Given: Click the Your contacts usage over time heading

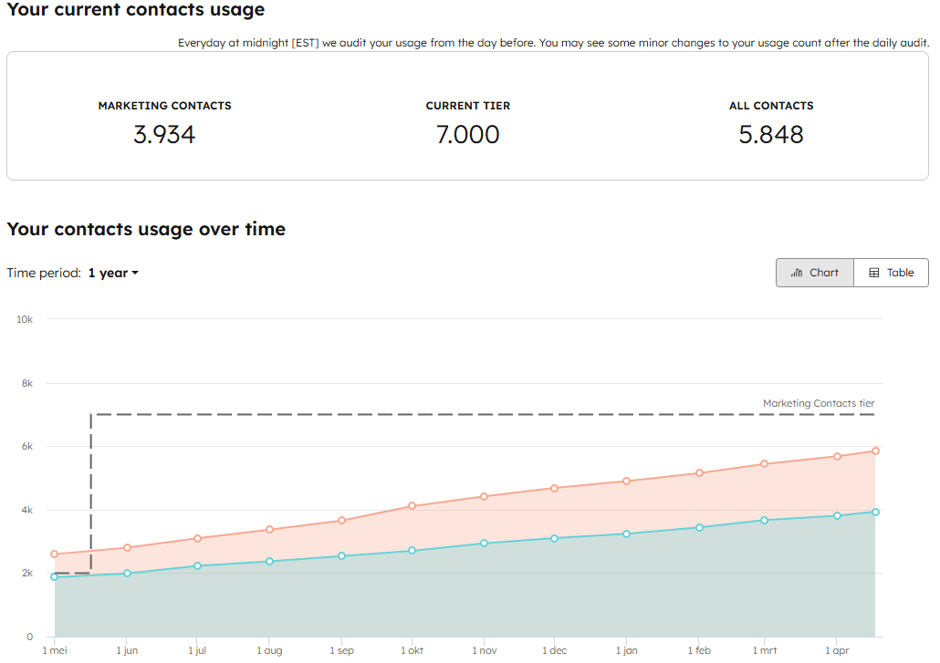Looking at the screenshot, I should click(x=145, y=229).
